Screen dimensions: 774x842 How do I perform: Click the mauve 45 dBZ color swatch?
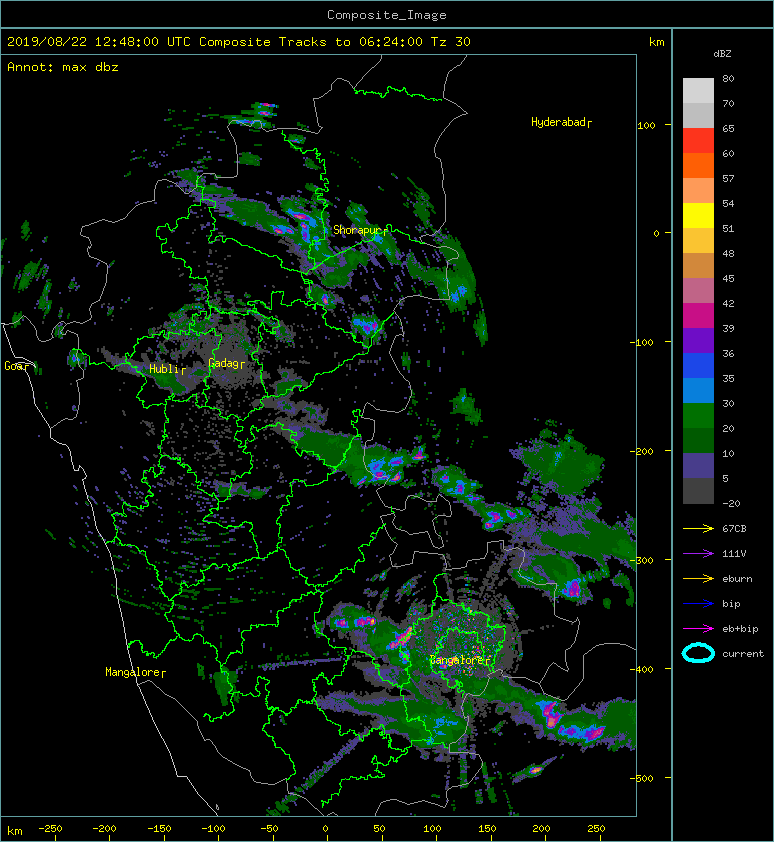pyautogui.click(x=698, y=291)
